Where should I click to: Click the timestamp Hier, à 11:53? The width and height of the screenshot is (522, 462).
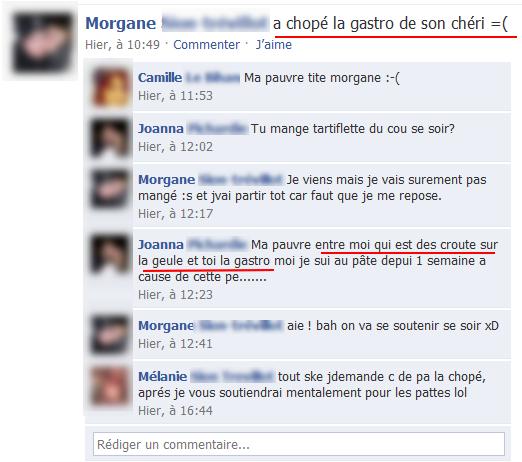175,96
